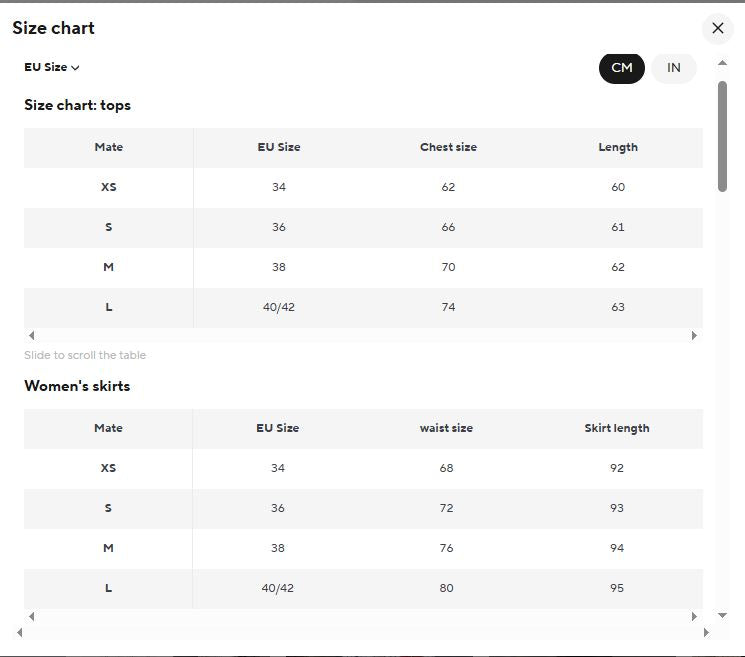745x657 pixels.
Task: Click the XS row in tops table
Action: coord(363,187)
